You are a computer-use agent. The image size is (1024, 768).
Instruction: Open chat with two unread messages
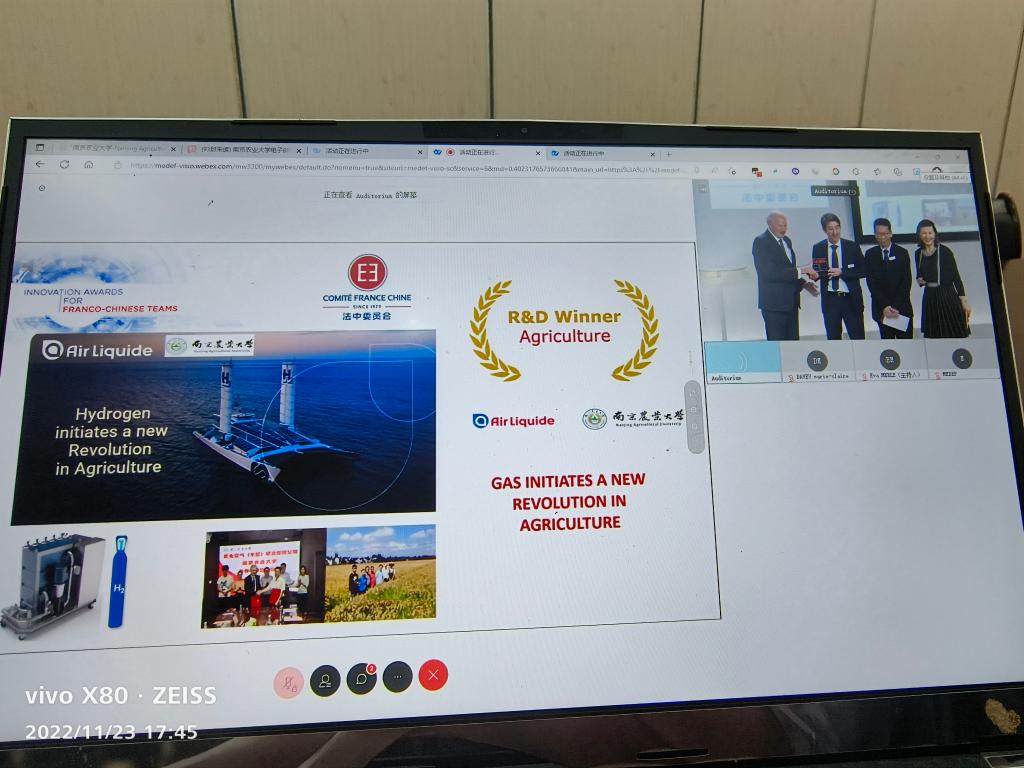[361, 679]
